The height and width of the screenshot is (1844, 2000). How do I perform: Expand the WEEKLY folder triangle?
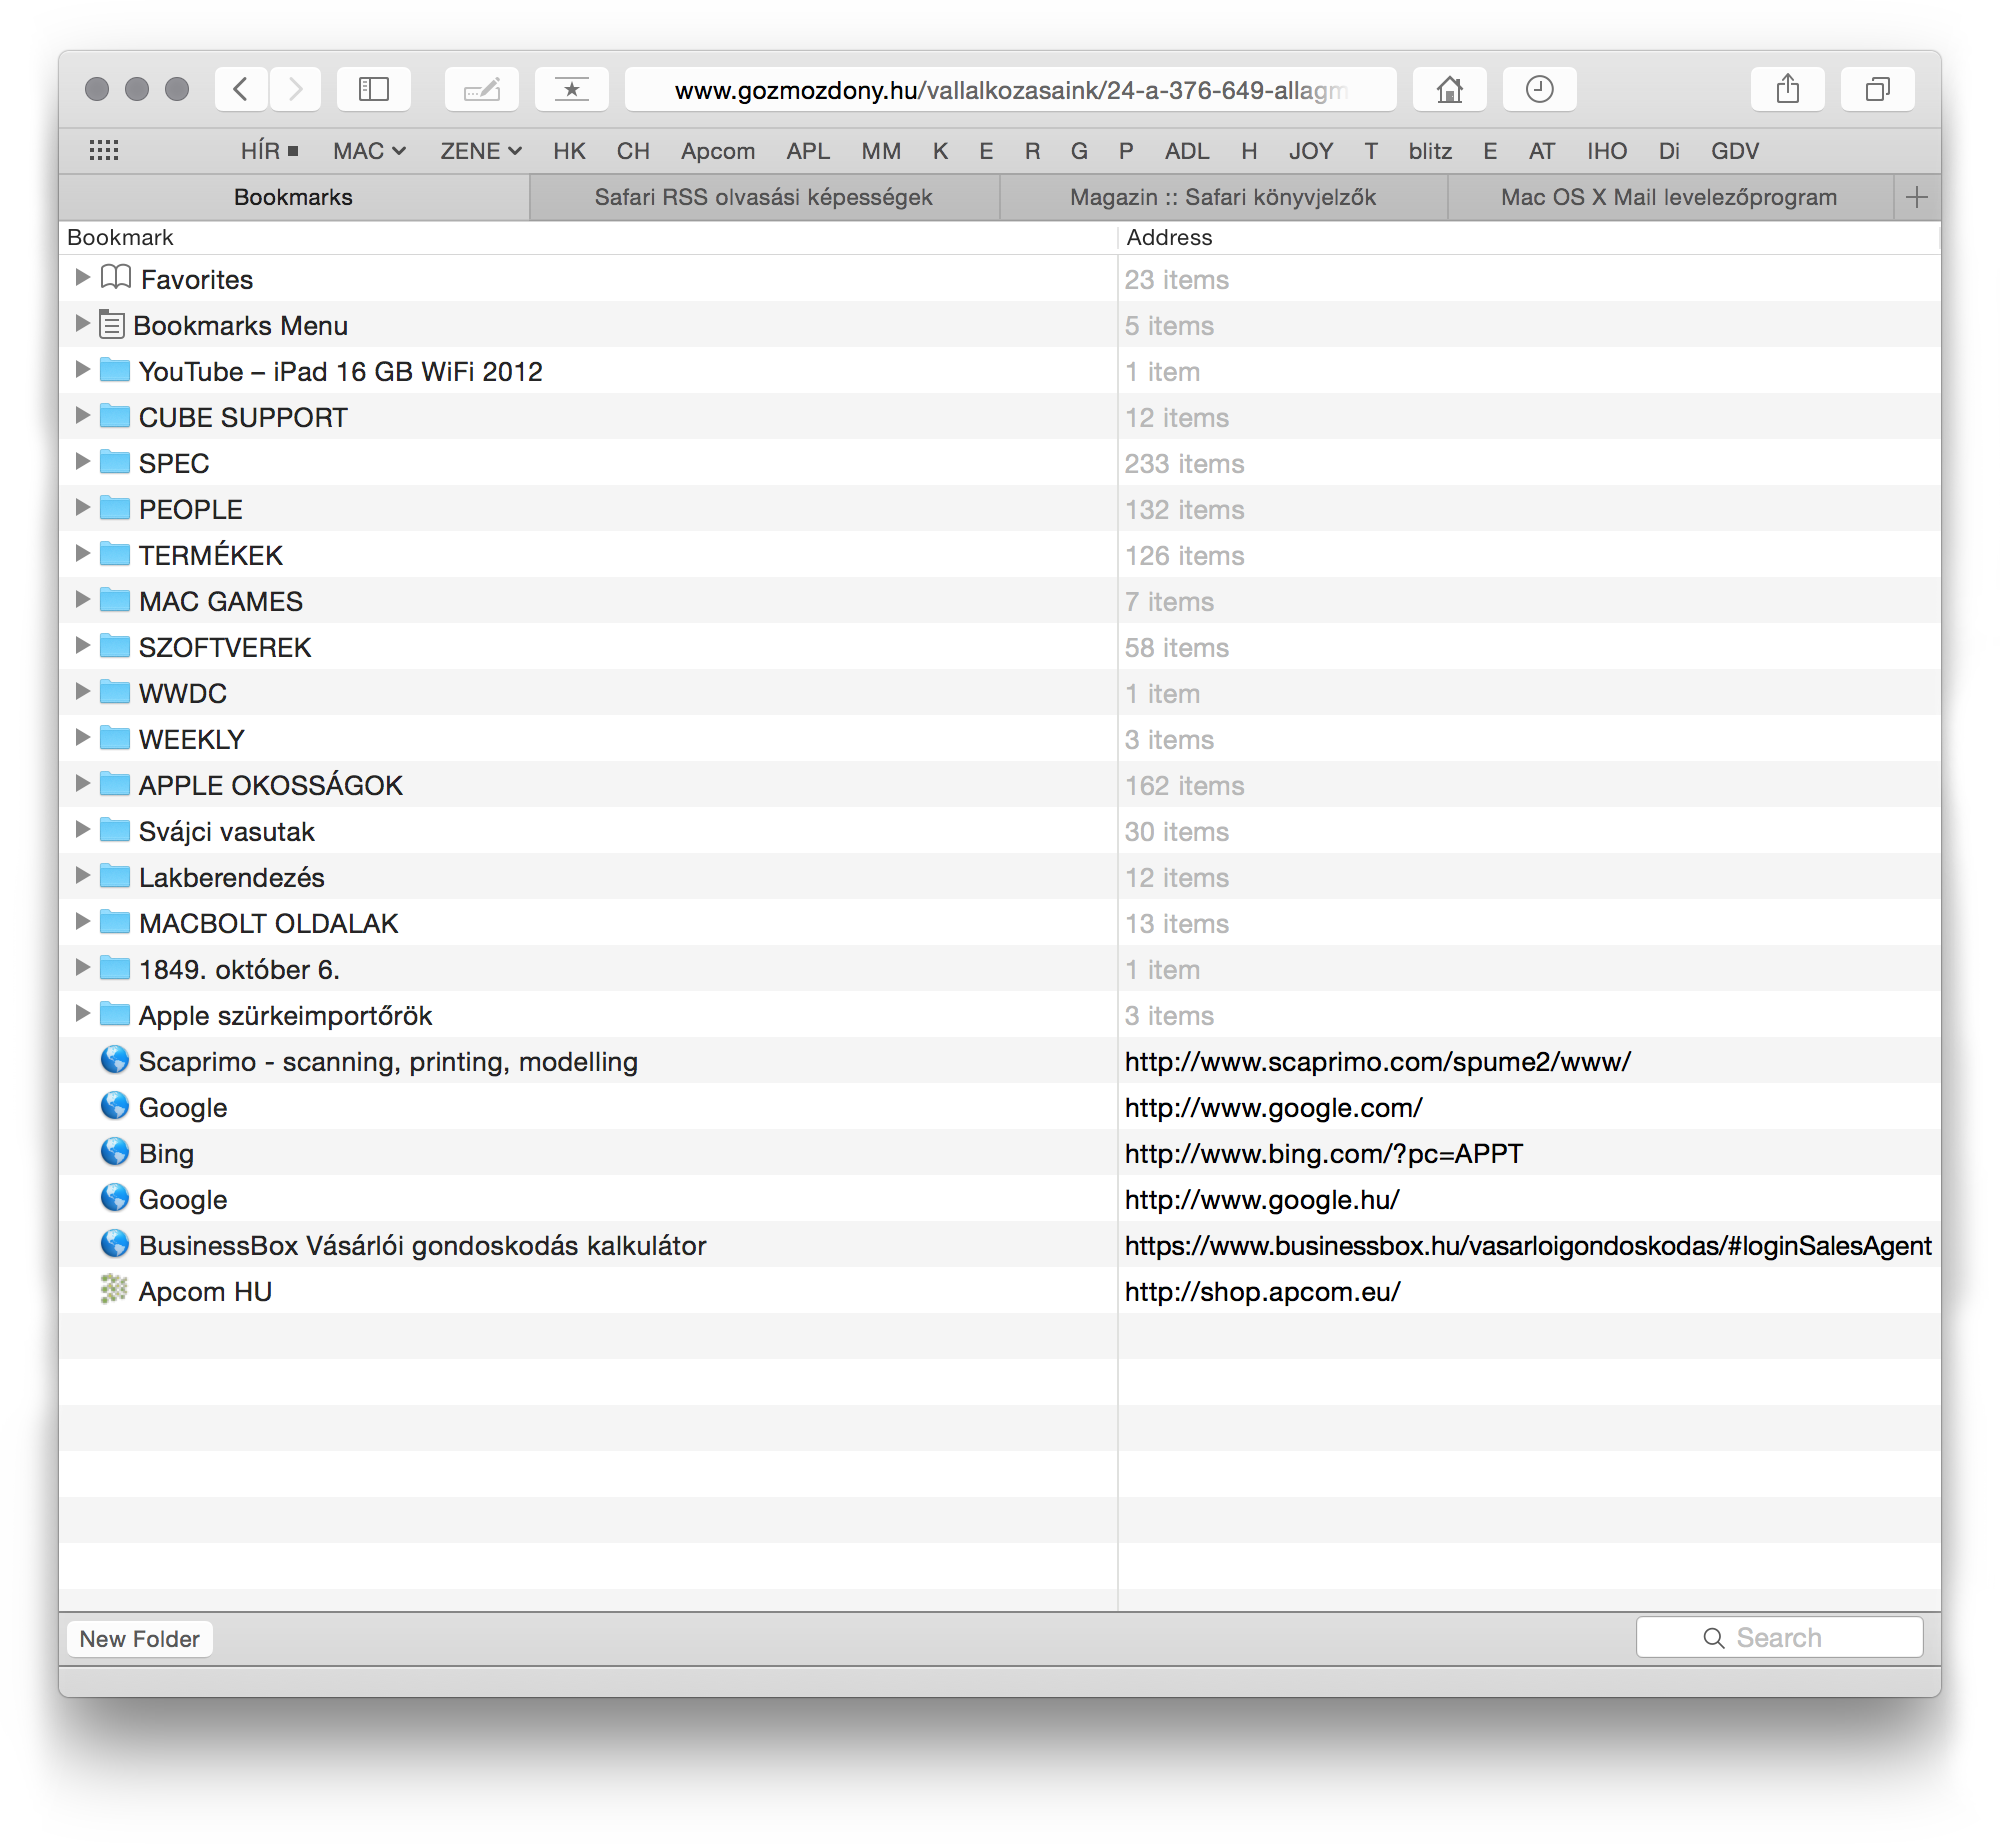(x=82, y=737)
